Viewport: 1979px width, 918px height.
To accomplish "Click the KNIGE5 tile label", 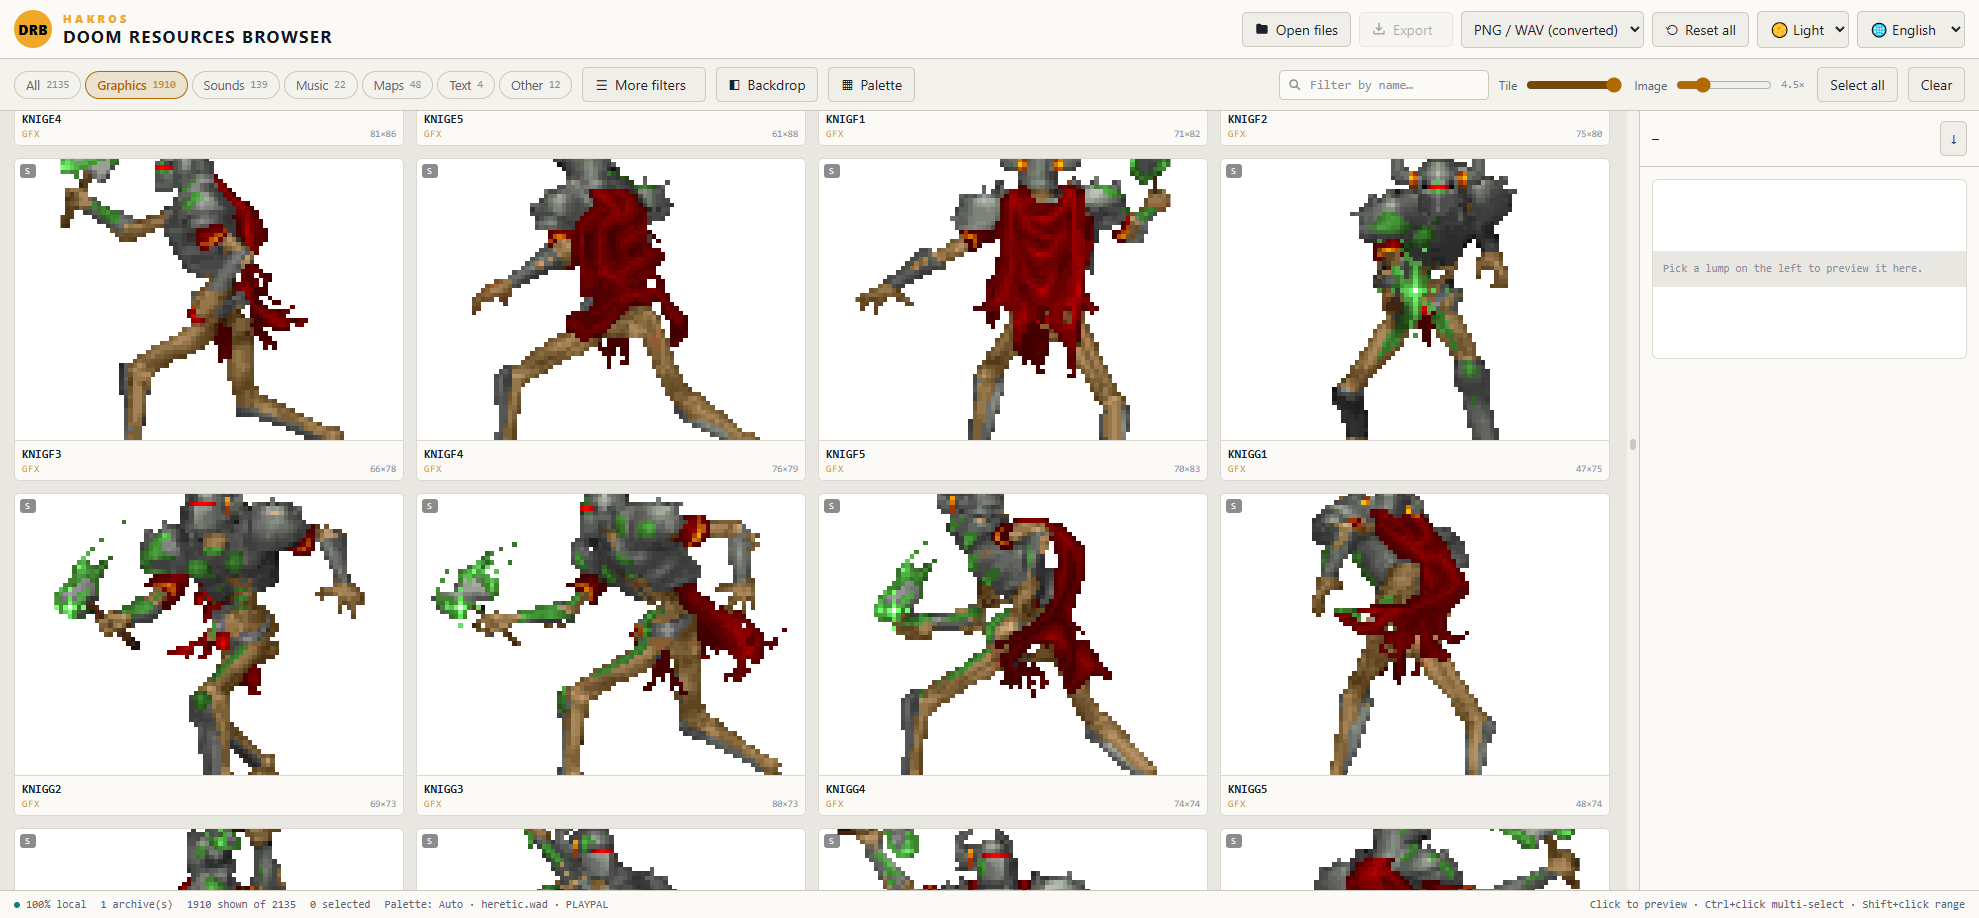I will [443, 119].
